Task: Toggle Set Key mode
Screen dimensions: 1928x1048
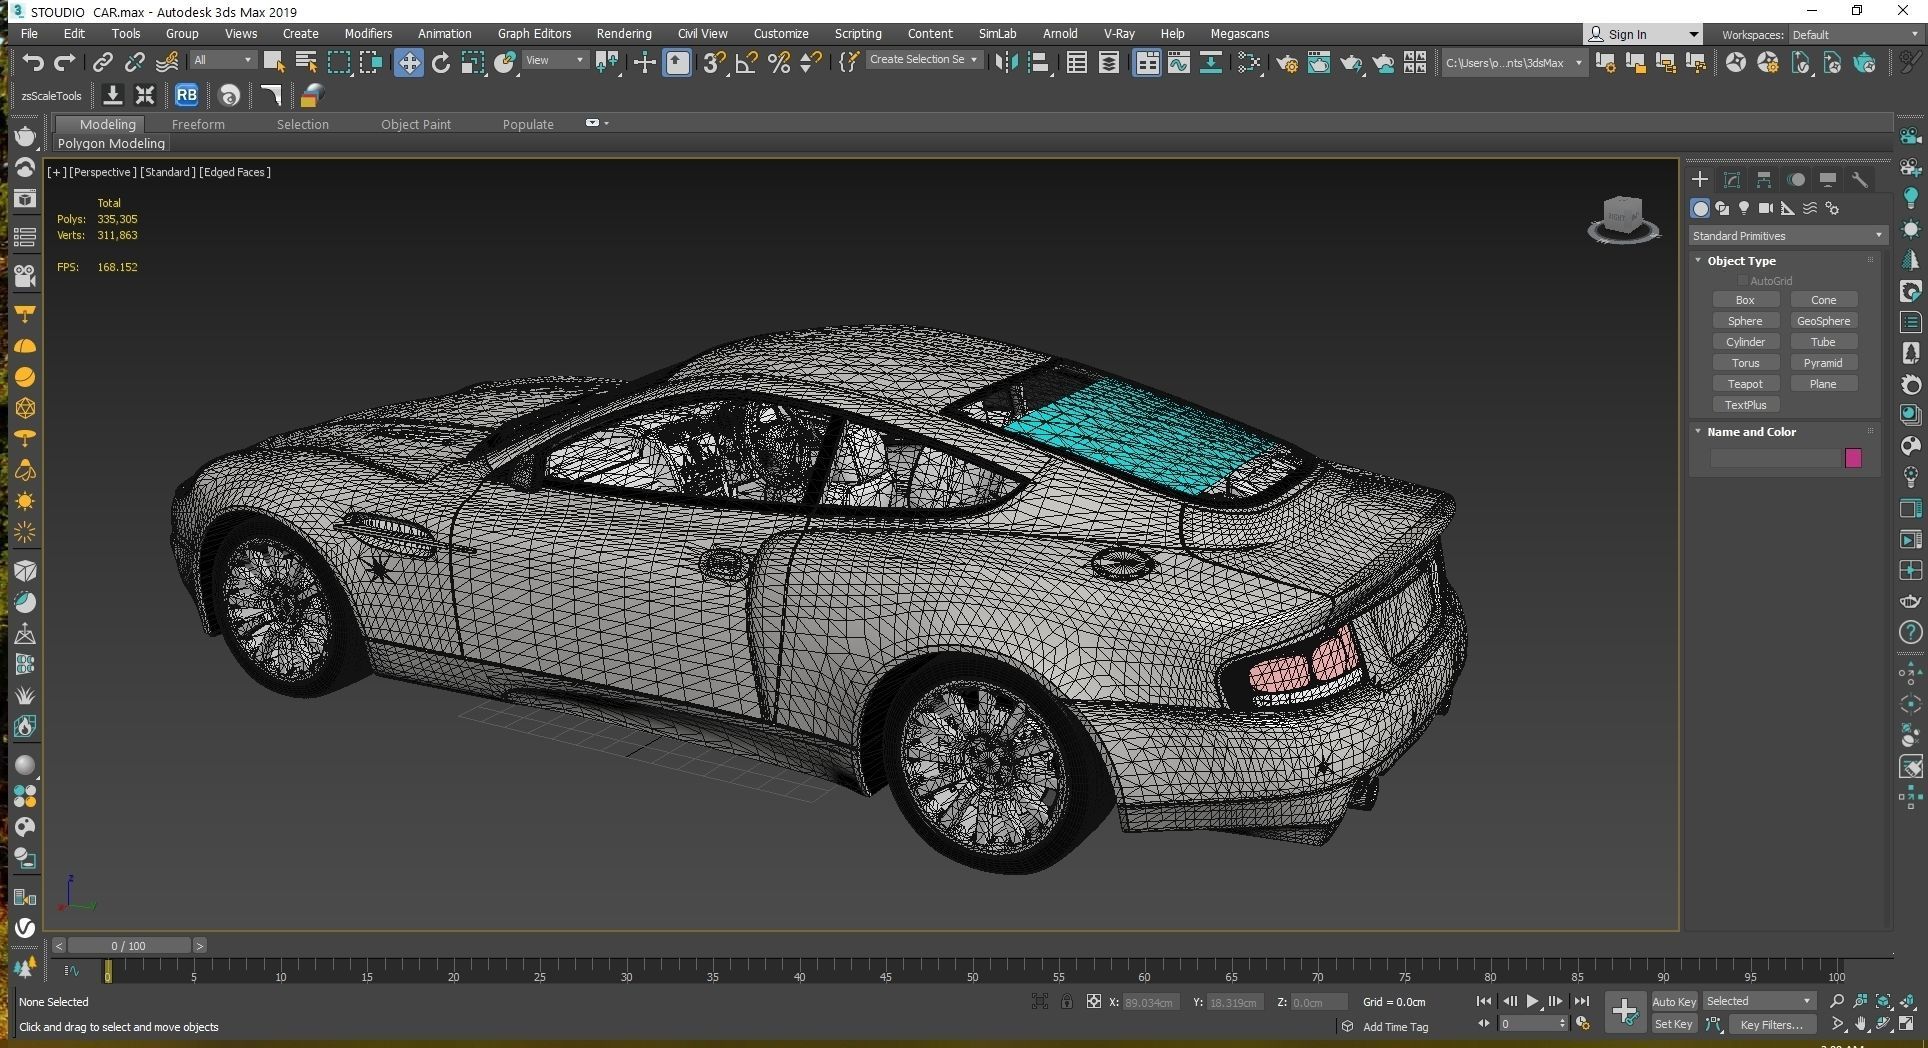Action: [x=1673, y=1024]
